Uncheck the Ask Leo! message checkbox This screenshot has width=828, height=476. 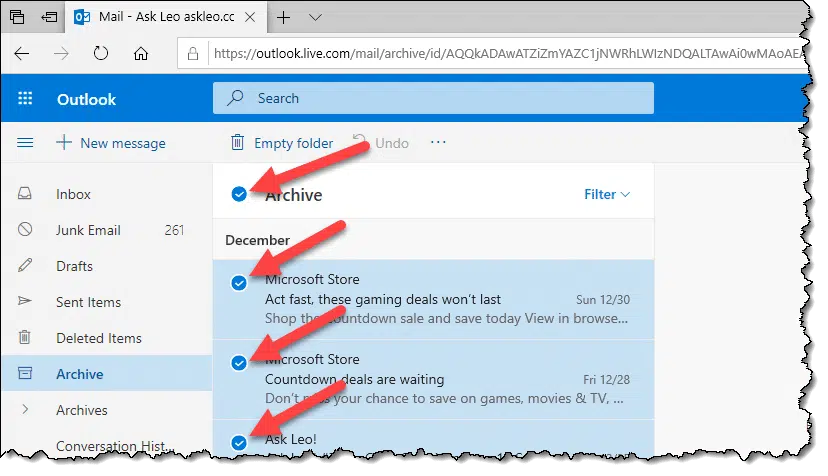[x=239, y=443]
